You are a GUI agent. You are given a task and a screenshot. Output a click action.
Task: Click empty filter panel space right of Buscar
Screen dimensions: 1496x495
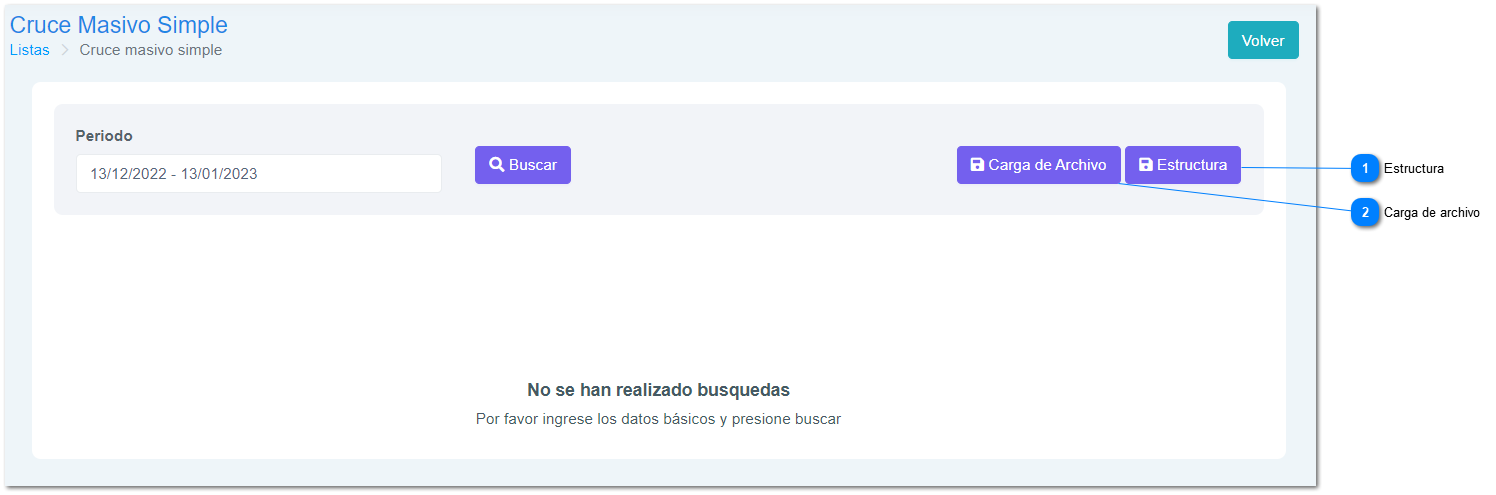760,165
